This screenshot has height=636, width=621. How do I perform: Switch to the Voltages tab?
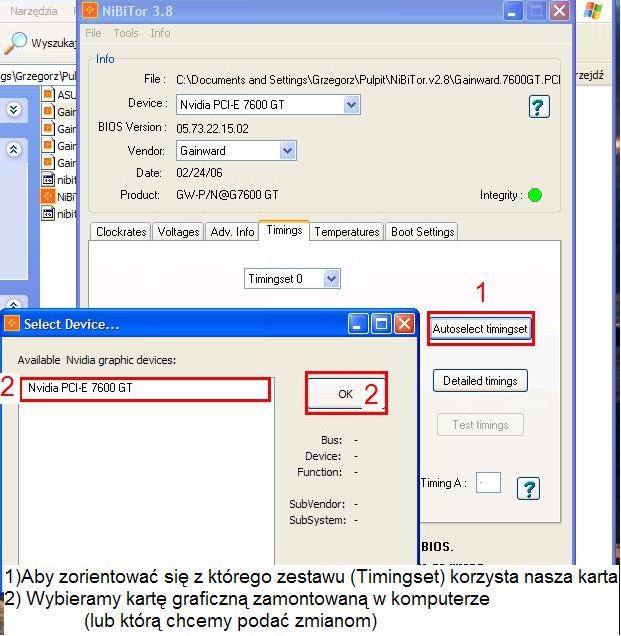(x=178, y=232)
